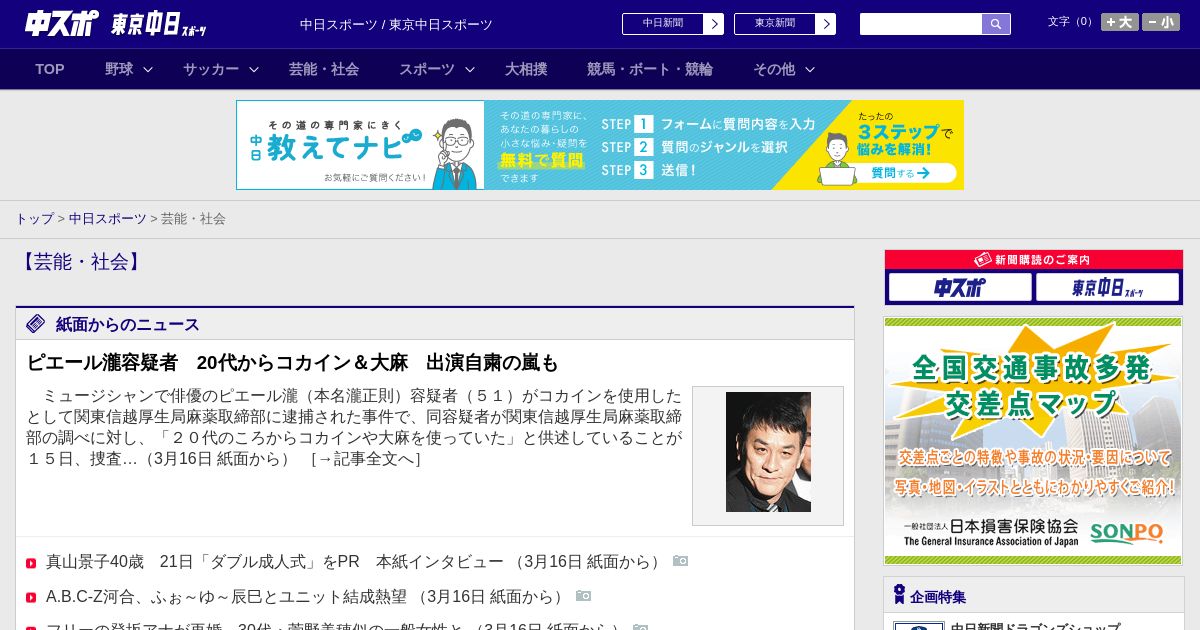Open the サッカー navigation menu

[x=211, y=69]
